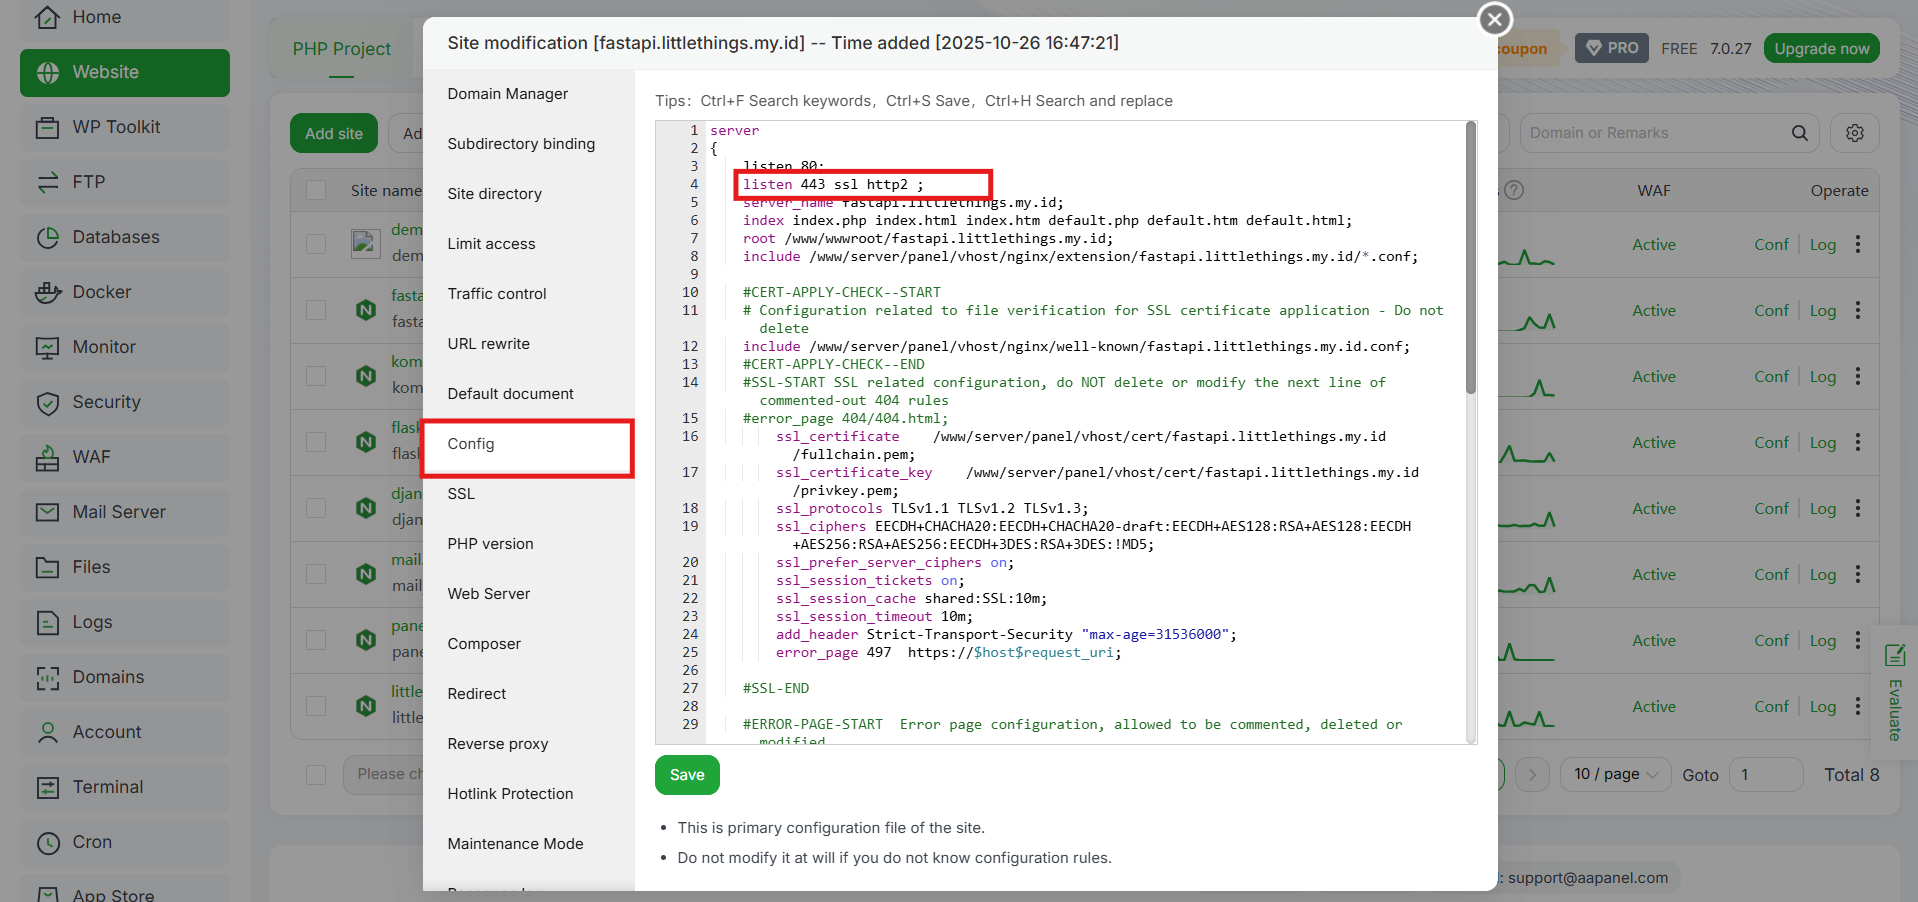
Task: Click the config editor vertical scrollbar
Action: [1470, 258]
